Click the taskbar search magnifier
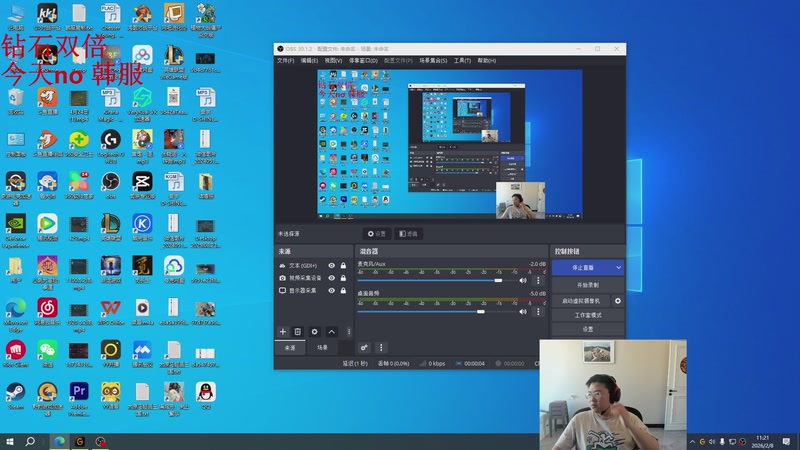This screenshot has height=450, width=800. click(30, 441)
